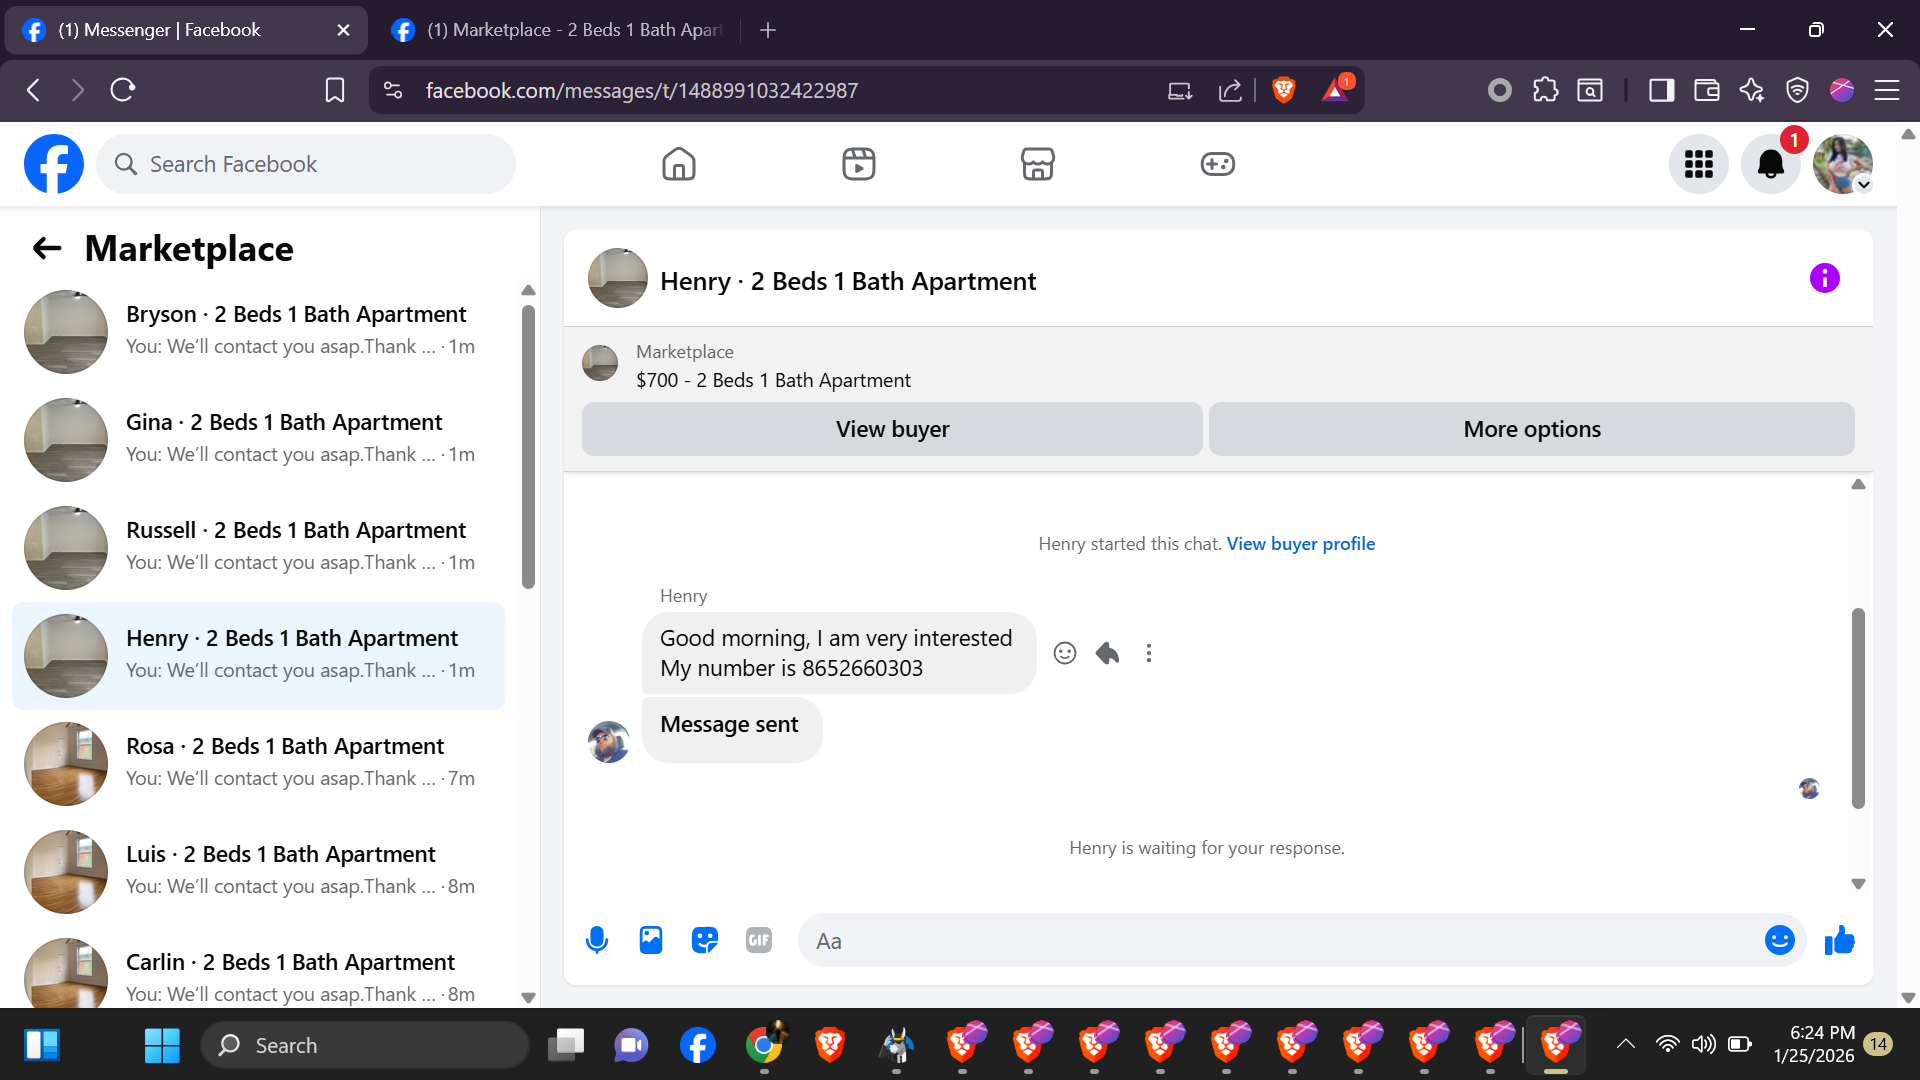
Task: Choose a sticker
Action: coord(705,940)
